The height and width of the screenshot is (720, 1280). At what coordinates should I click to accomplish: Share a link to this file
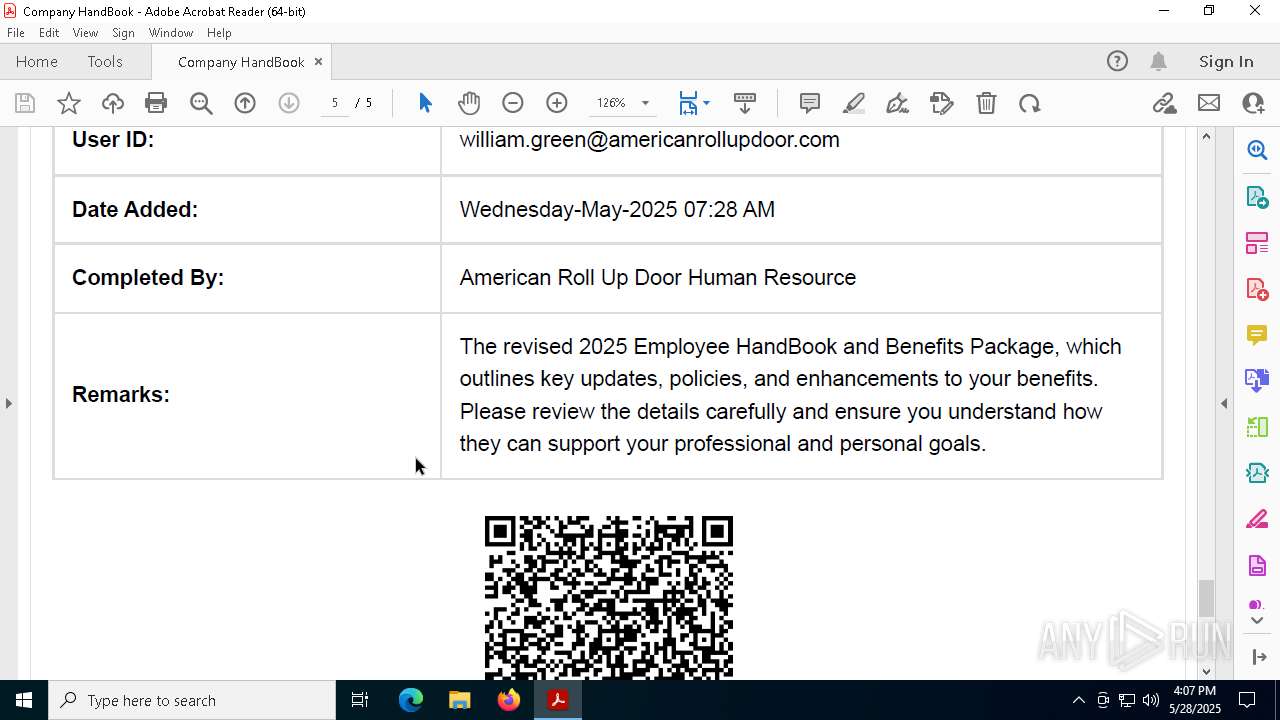click(1165, 103)
